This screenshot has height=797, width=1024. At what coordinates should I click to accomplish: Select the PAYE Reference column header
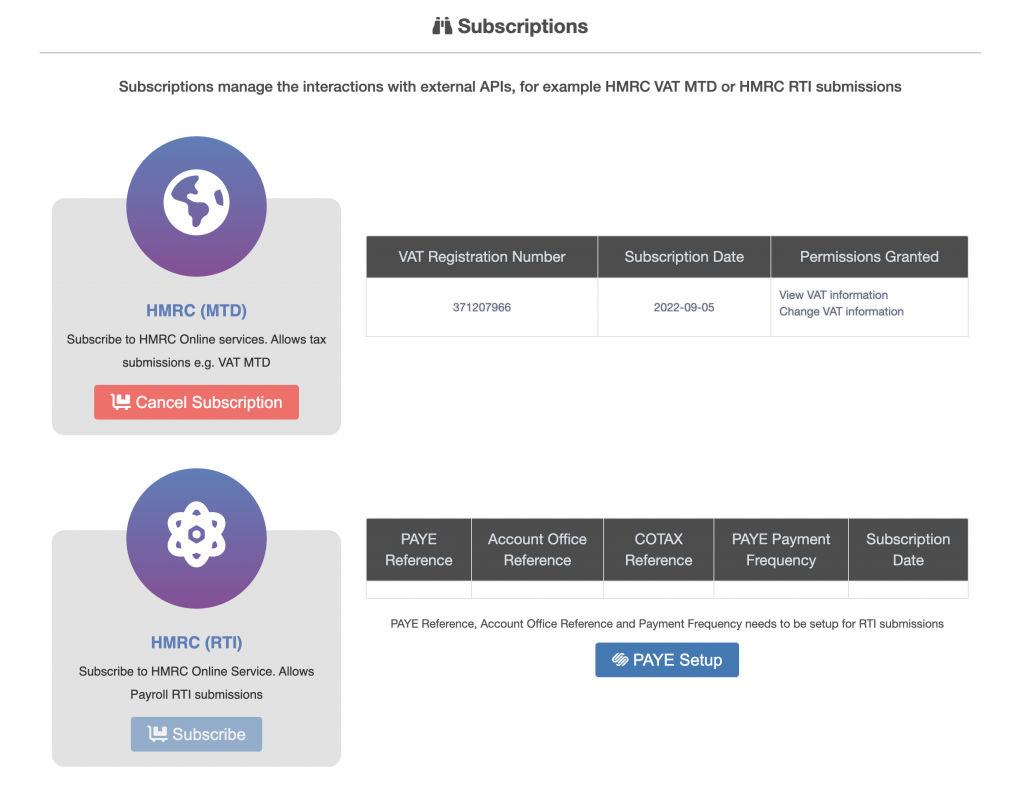pyautogui.click(x=418, y=549)
